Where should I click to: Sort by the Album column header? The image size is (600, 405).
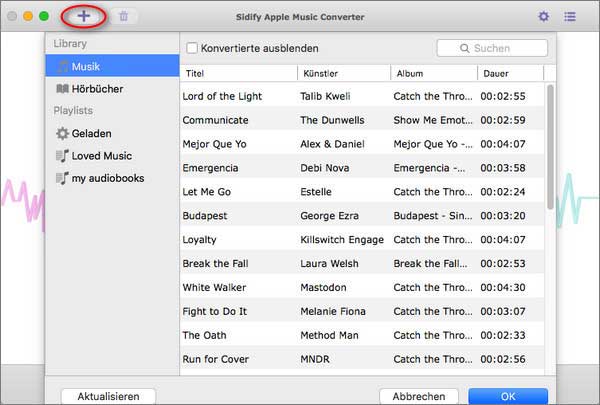coord(434,73)
